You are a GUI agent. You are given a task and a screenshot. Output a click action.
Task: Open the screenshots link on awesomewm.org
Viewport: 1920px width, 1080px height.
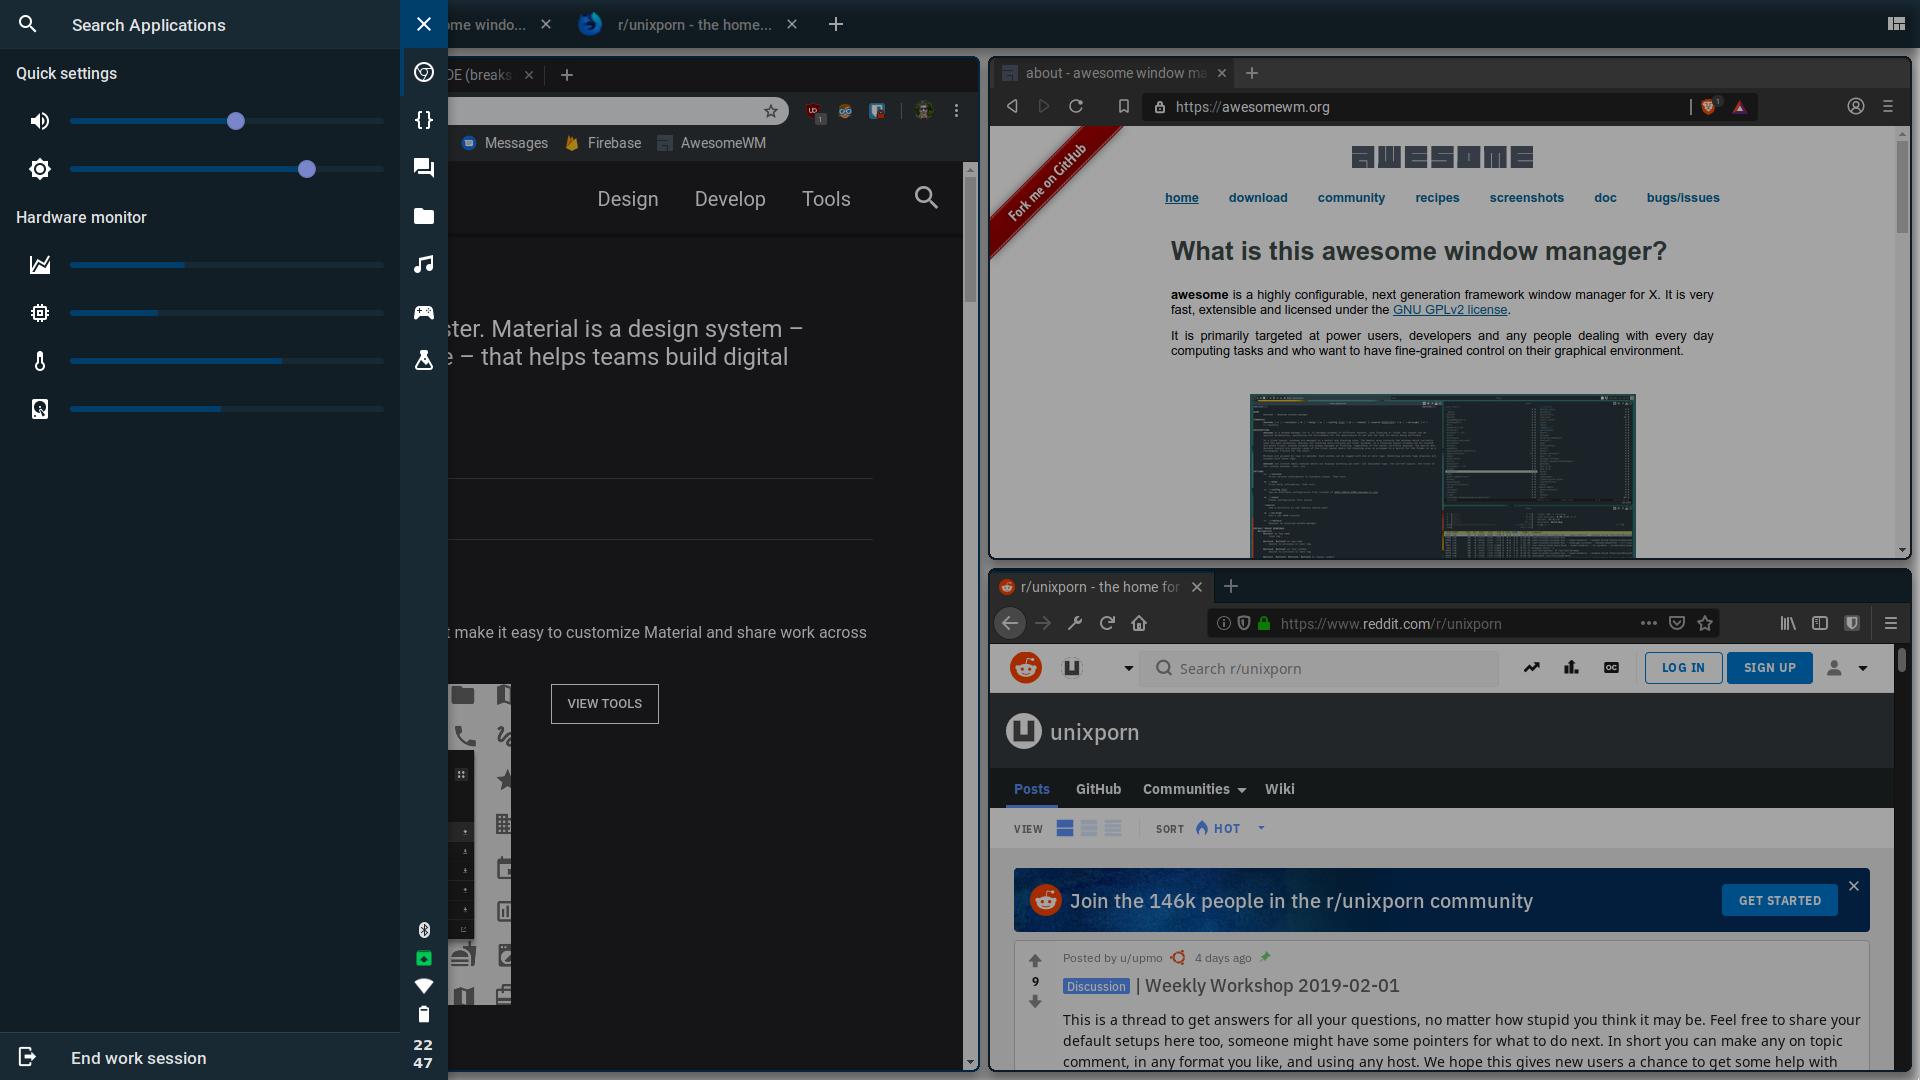(x=1526, y=198)
